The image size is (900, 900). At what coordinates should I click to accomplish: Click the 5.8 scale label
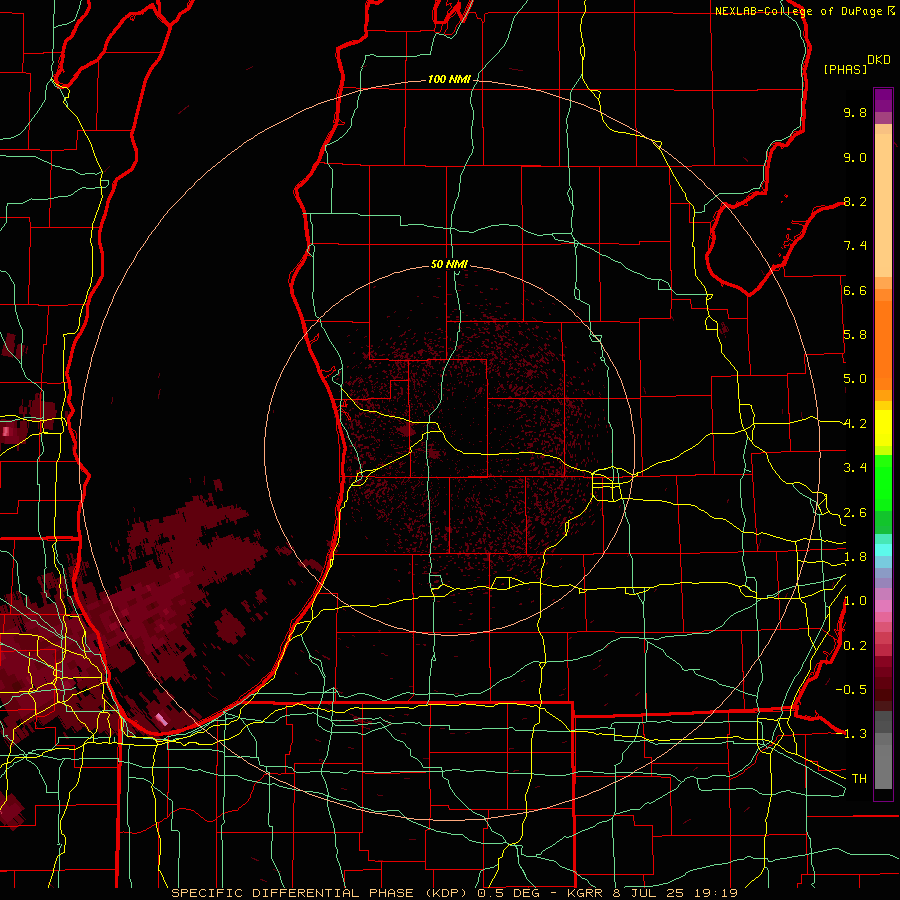tap(855, 335)
